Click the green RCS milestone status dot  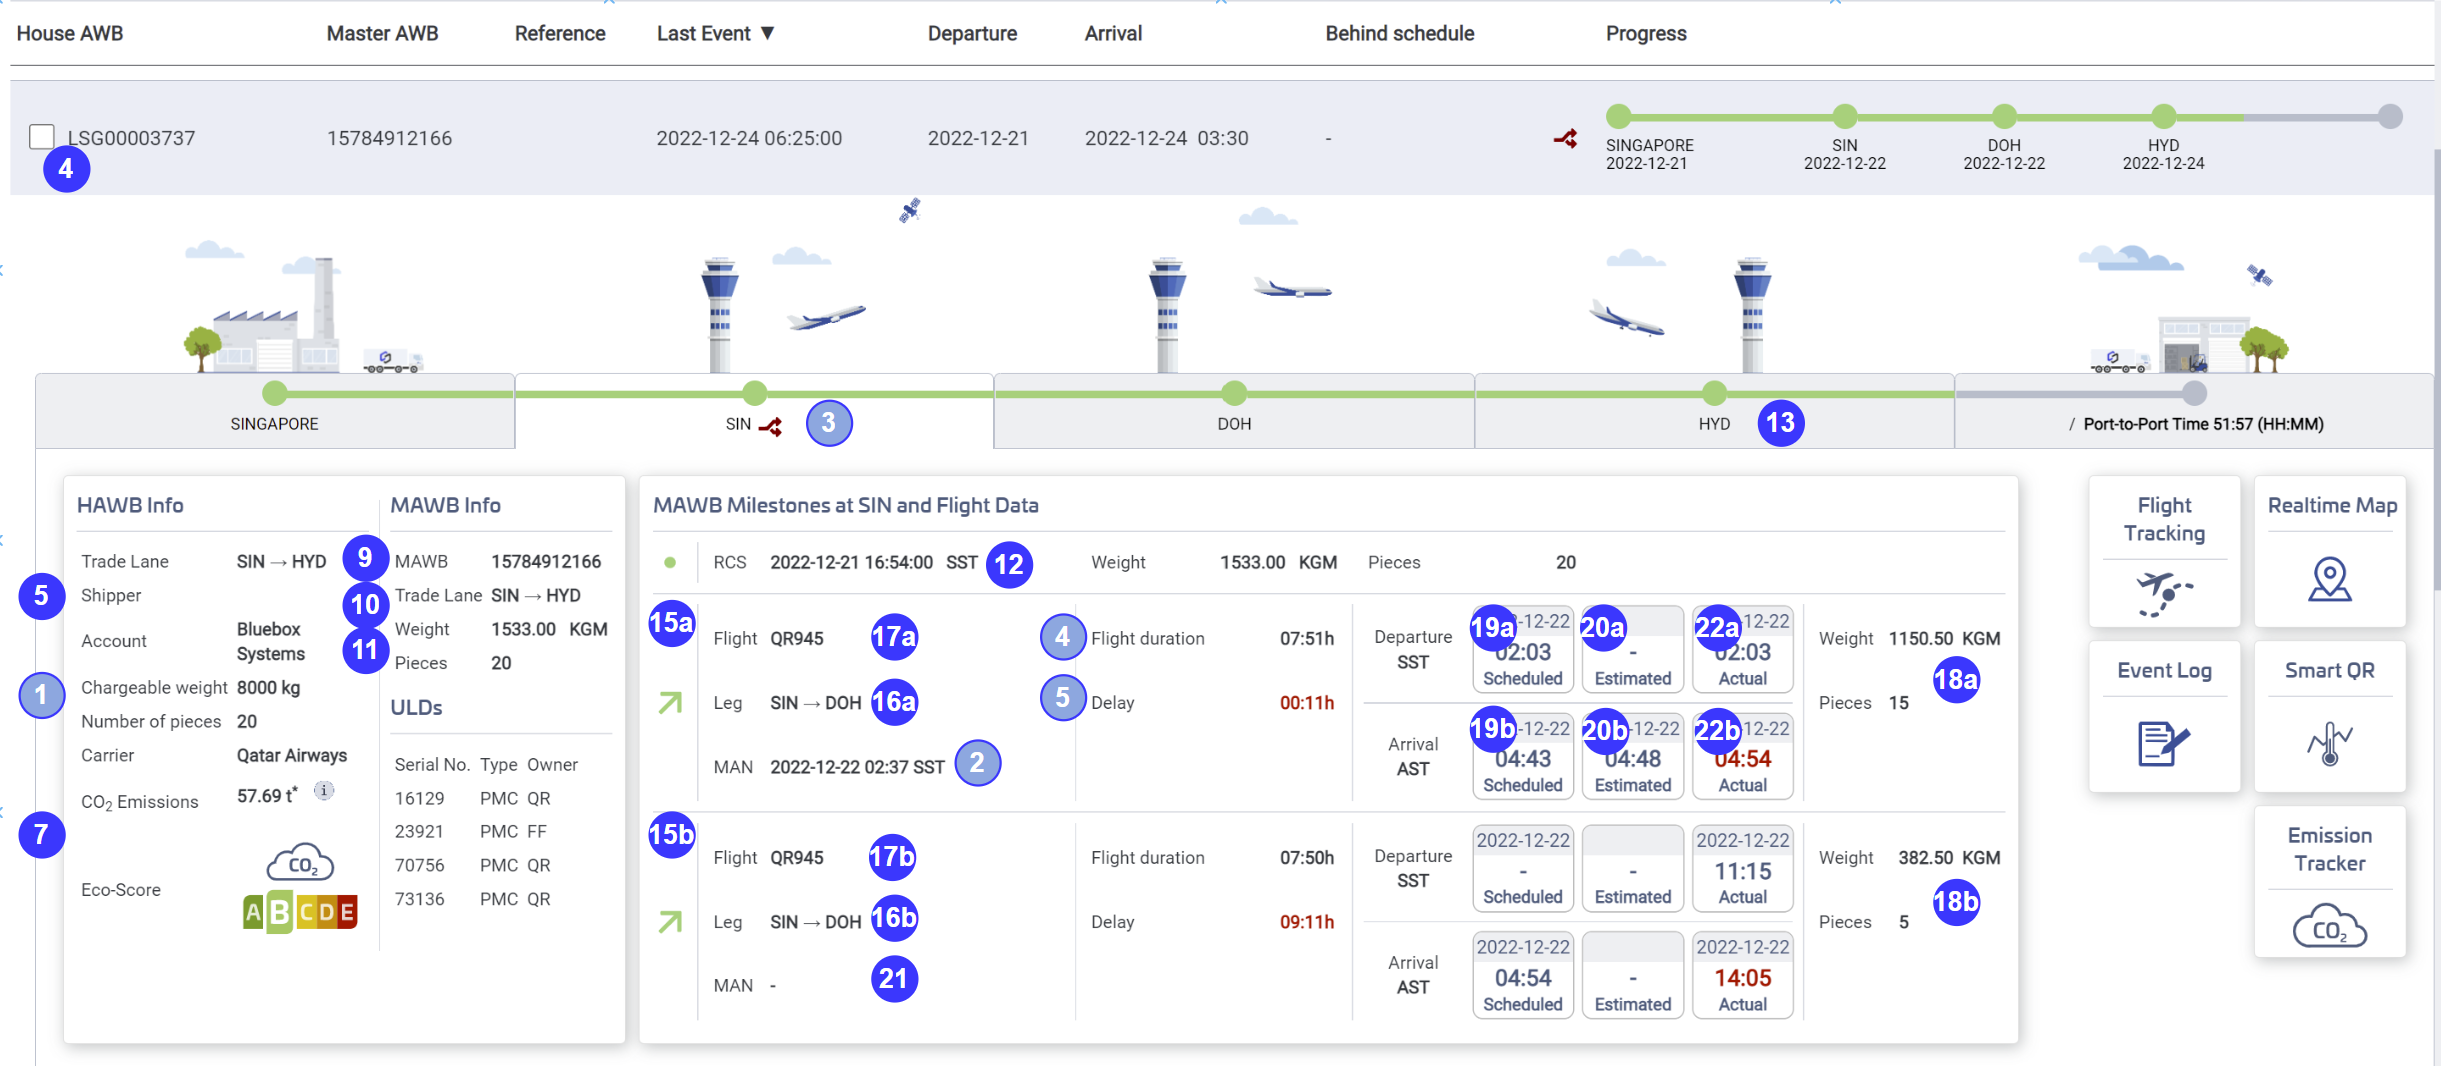(670, 562)
